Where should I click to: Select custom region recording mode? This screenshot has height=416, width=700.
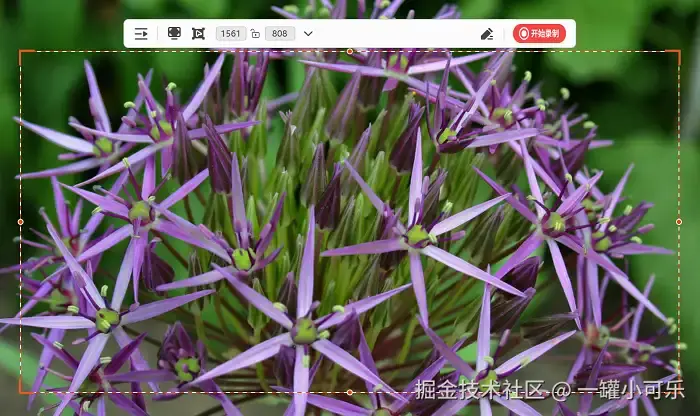point(198,33)
